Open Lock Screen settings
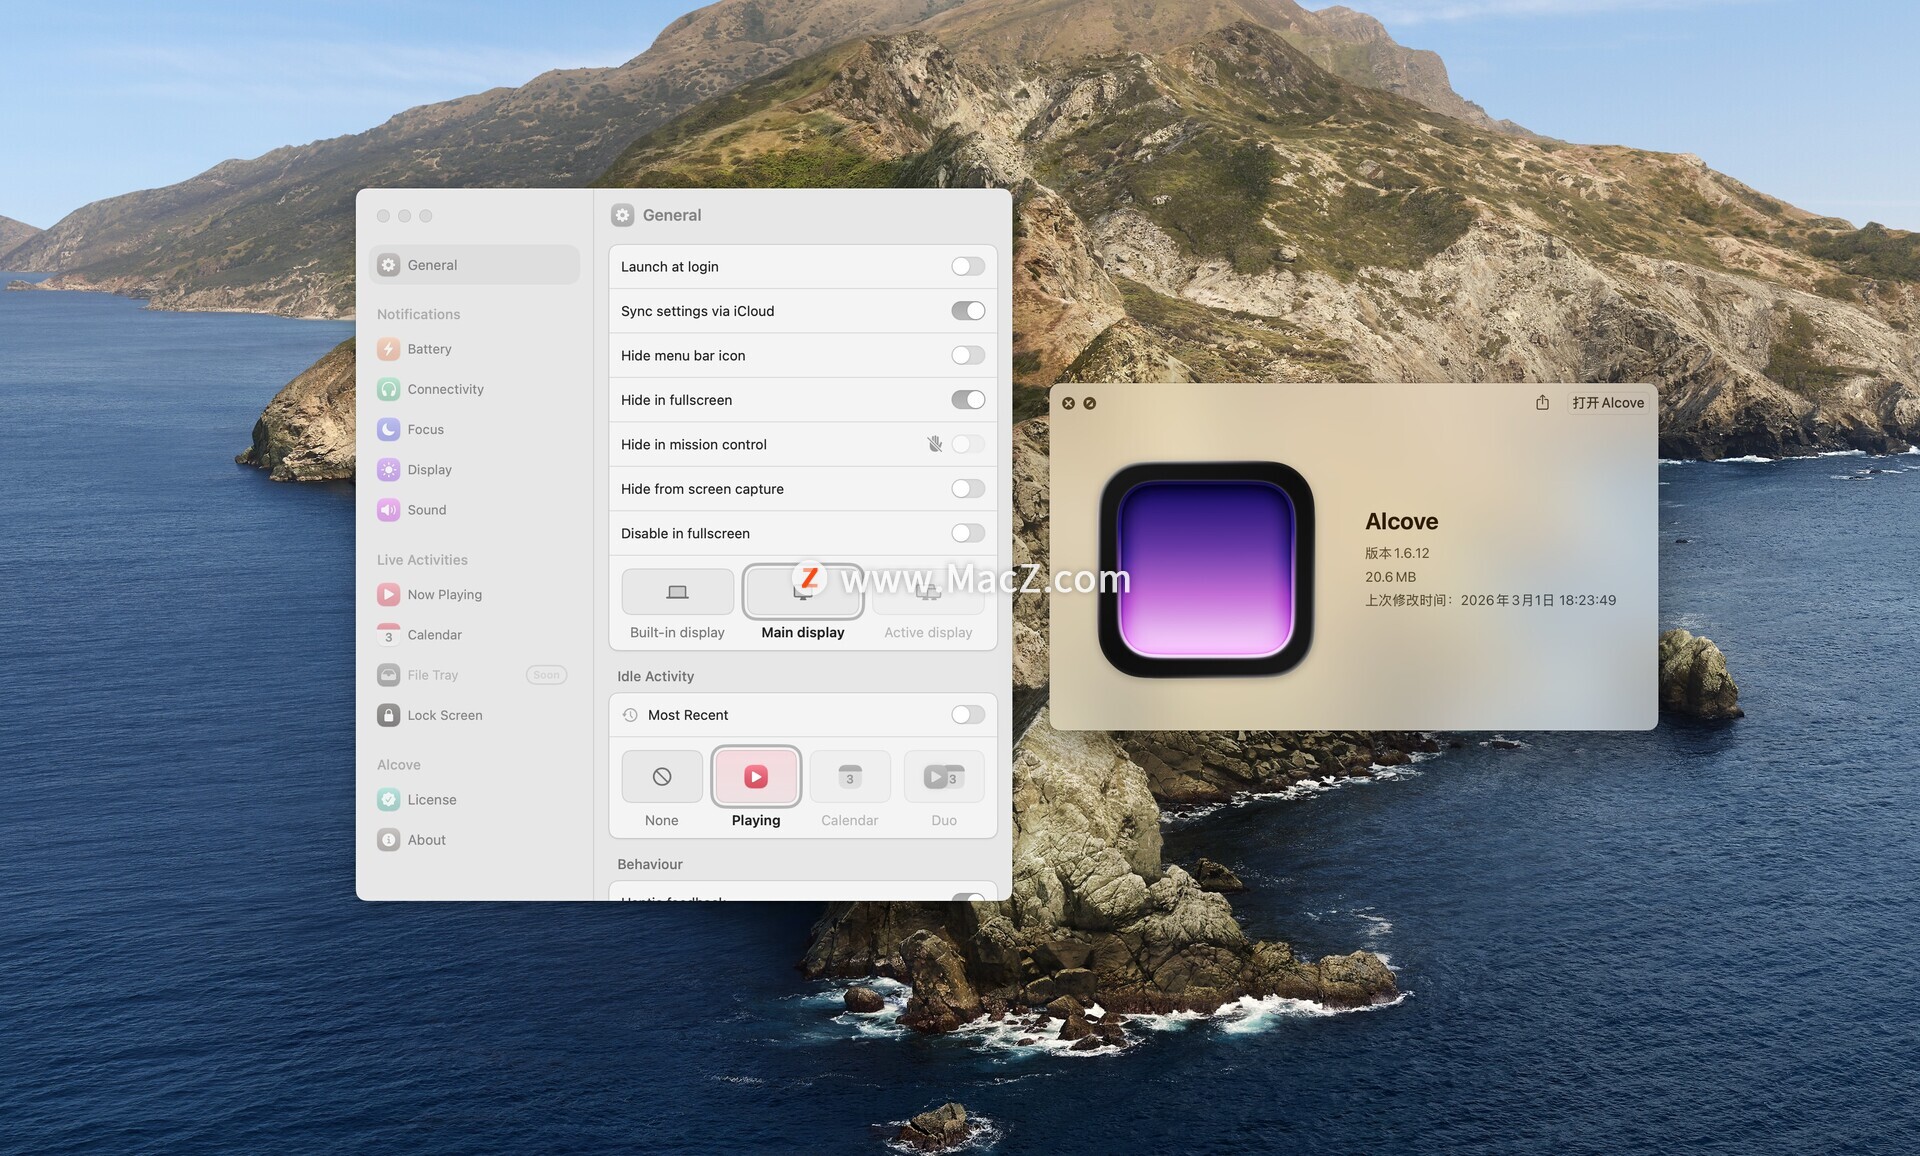The image size is (1920, 1156). 444,715
